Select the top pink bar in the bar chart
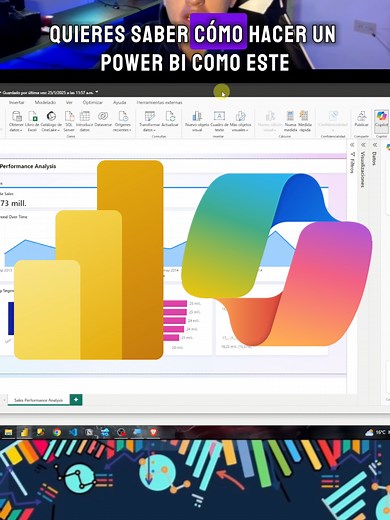 [175, 303]
